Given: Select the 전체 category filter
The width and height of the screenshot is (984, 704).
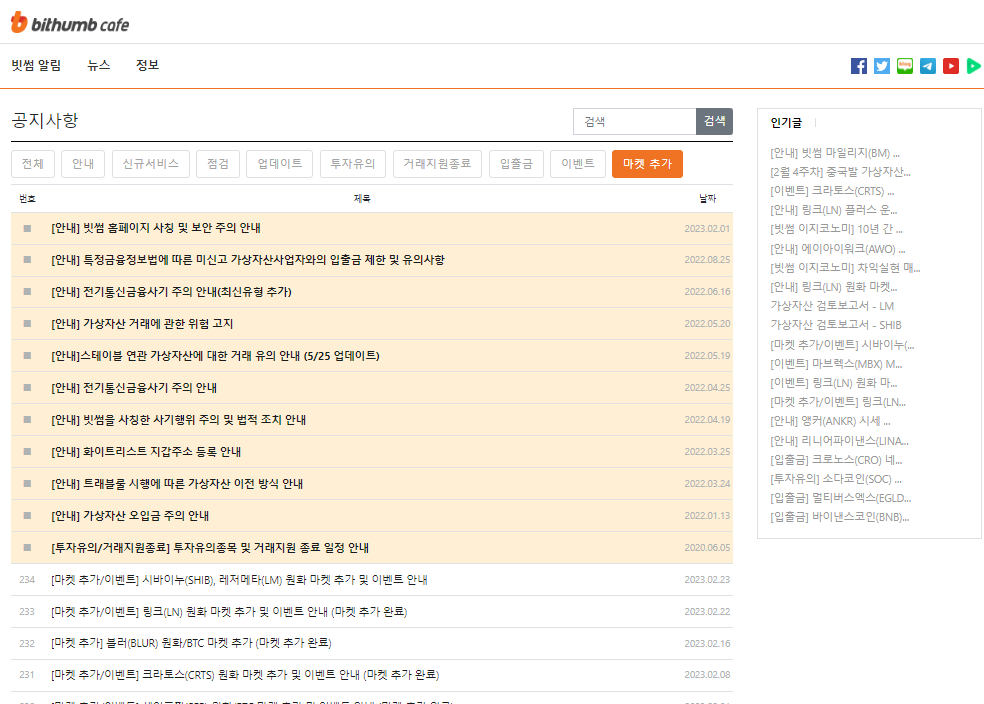Looking at the screenshot, I should (33, 164).
